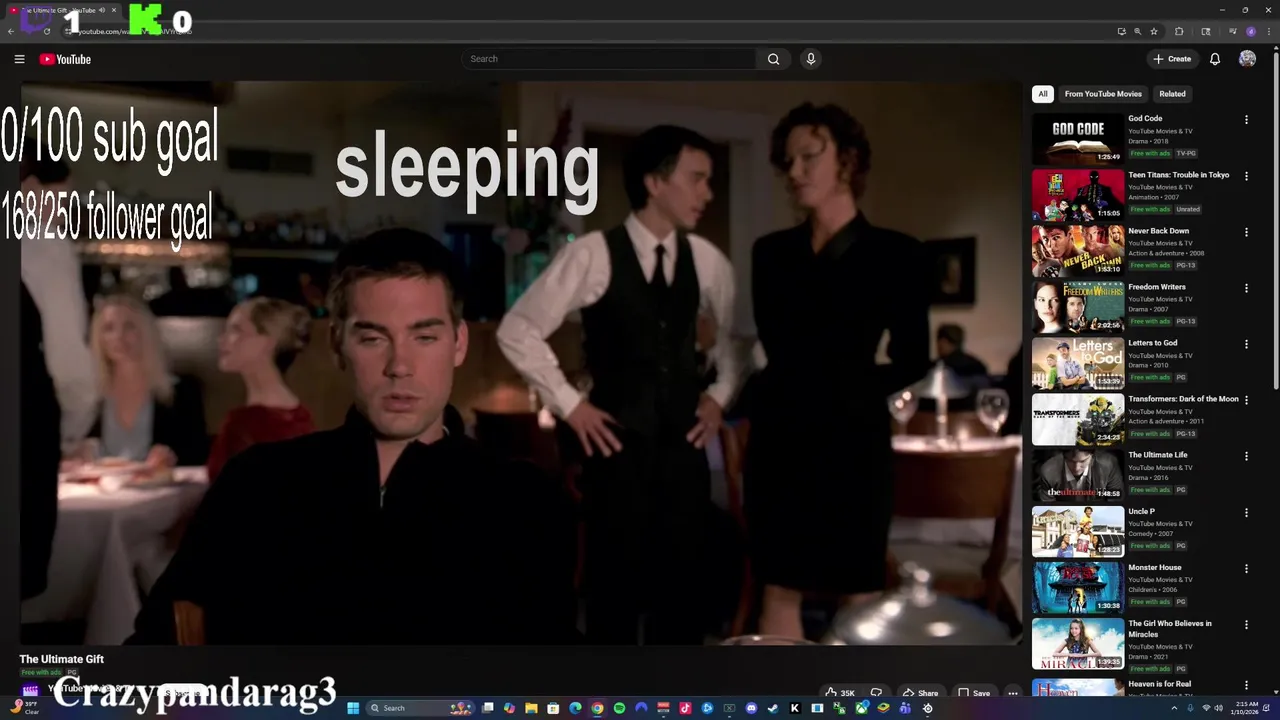Open more options for Uncle P
The height and width of the screenshot is (720, 1280).
coord(1246,512)
